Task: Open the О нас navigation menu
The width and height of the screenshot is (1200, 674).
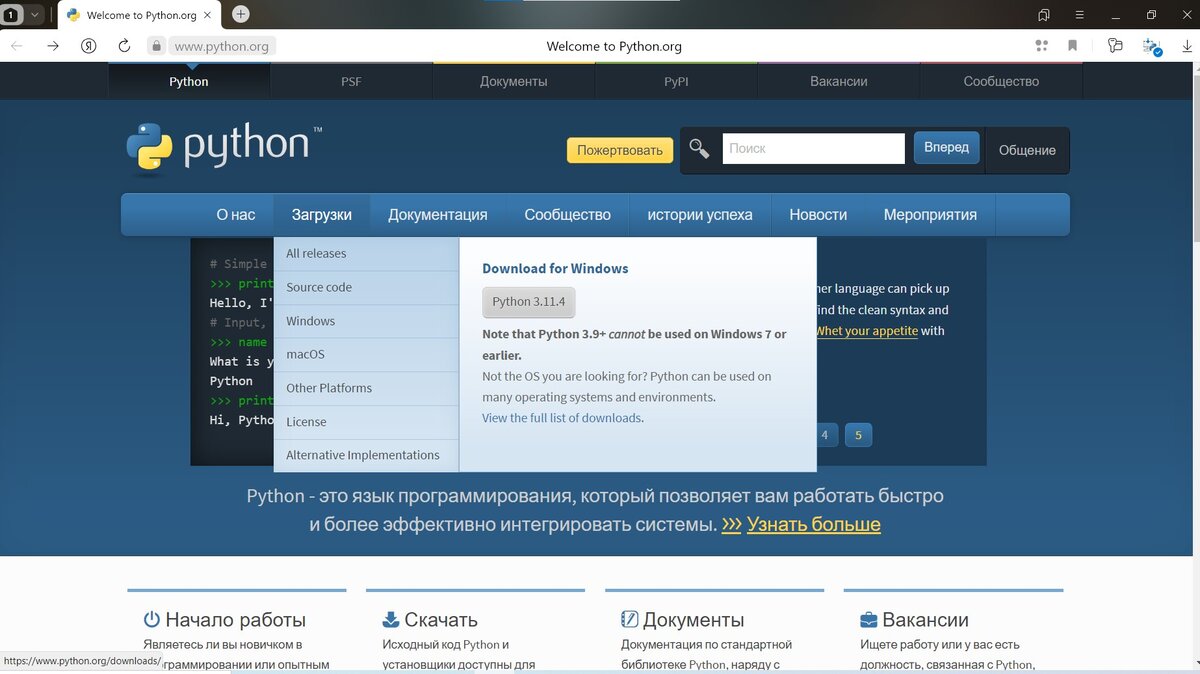Action: [x=236, y=214]
